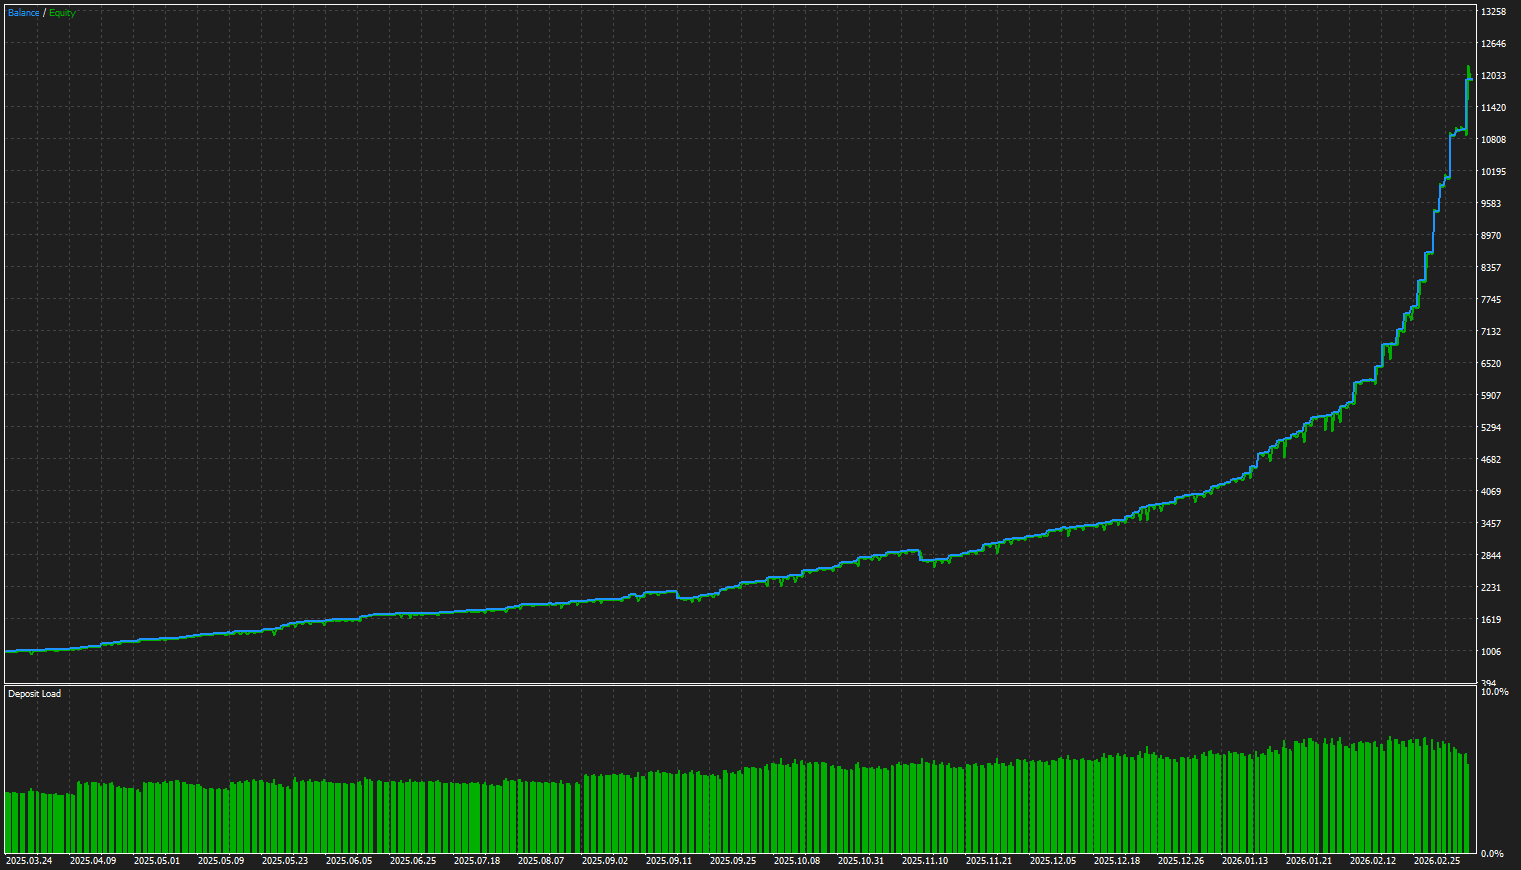Viewport: 1521px width, 870px height.
Task: Click the 12033 axis value
Action: [1493, 76]
